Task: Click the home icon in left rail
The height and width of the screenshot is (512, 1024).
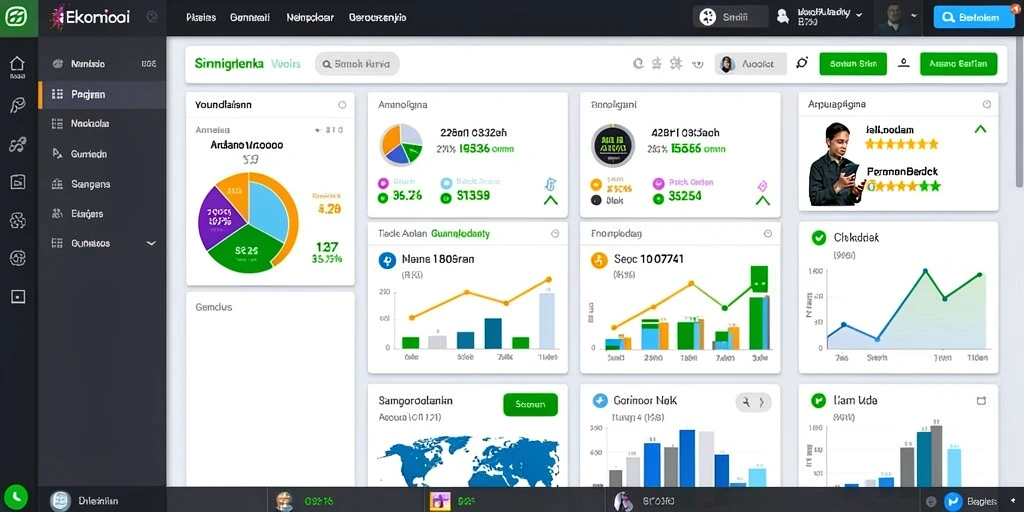Action: pos(17,64)
